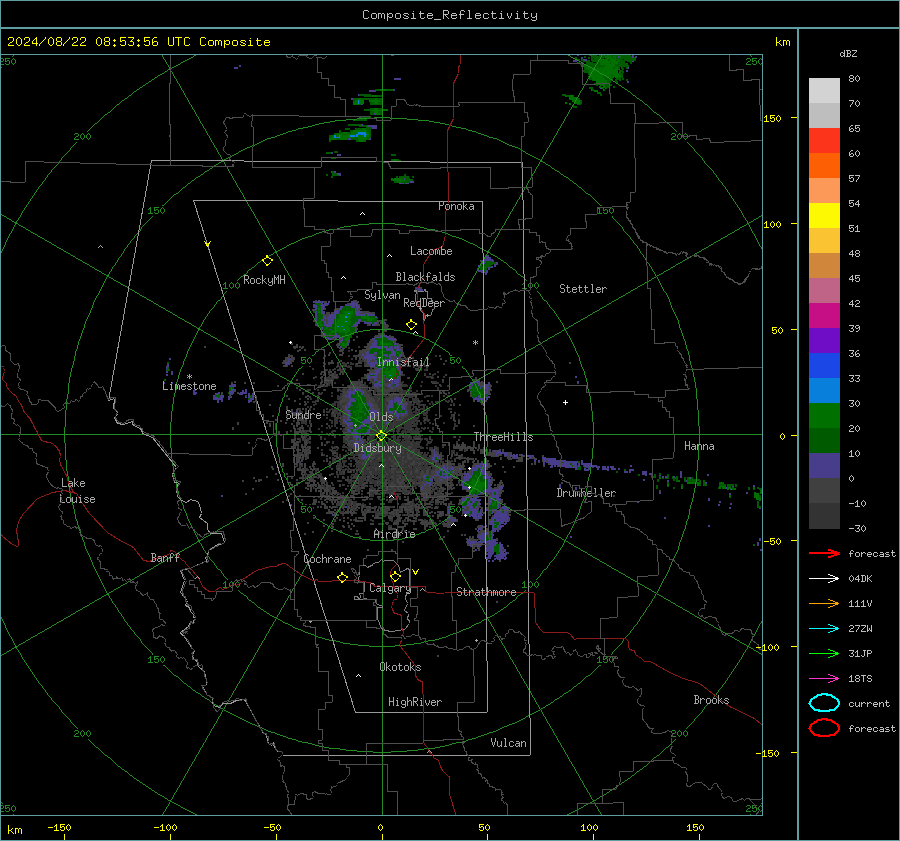The height and width of the screenshot is (841, 900).
Task: Click the cyan current ellipse icon
Action: tap(824, 703)
